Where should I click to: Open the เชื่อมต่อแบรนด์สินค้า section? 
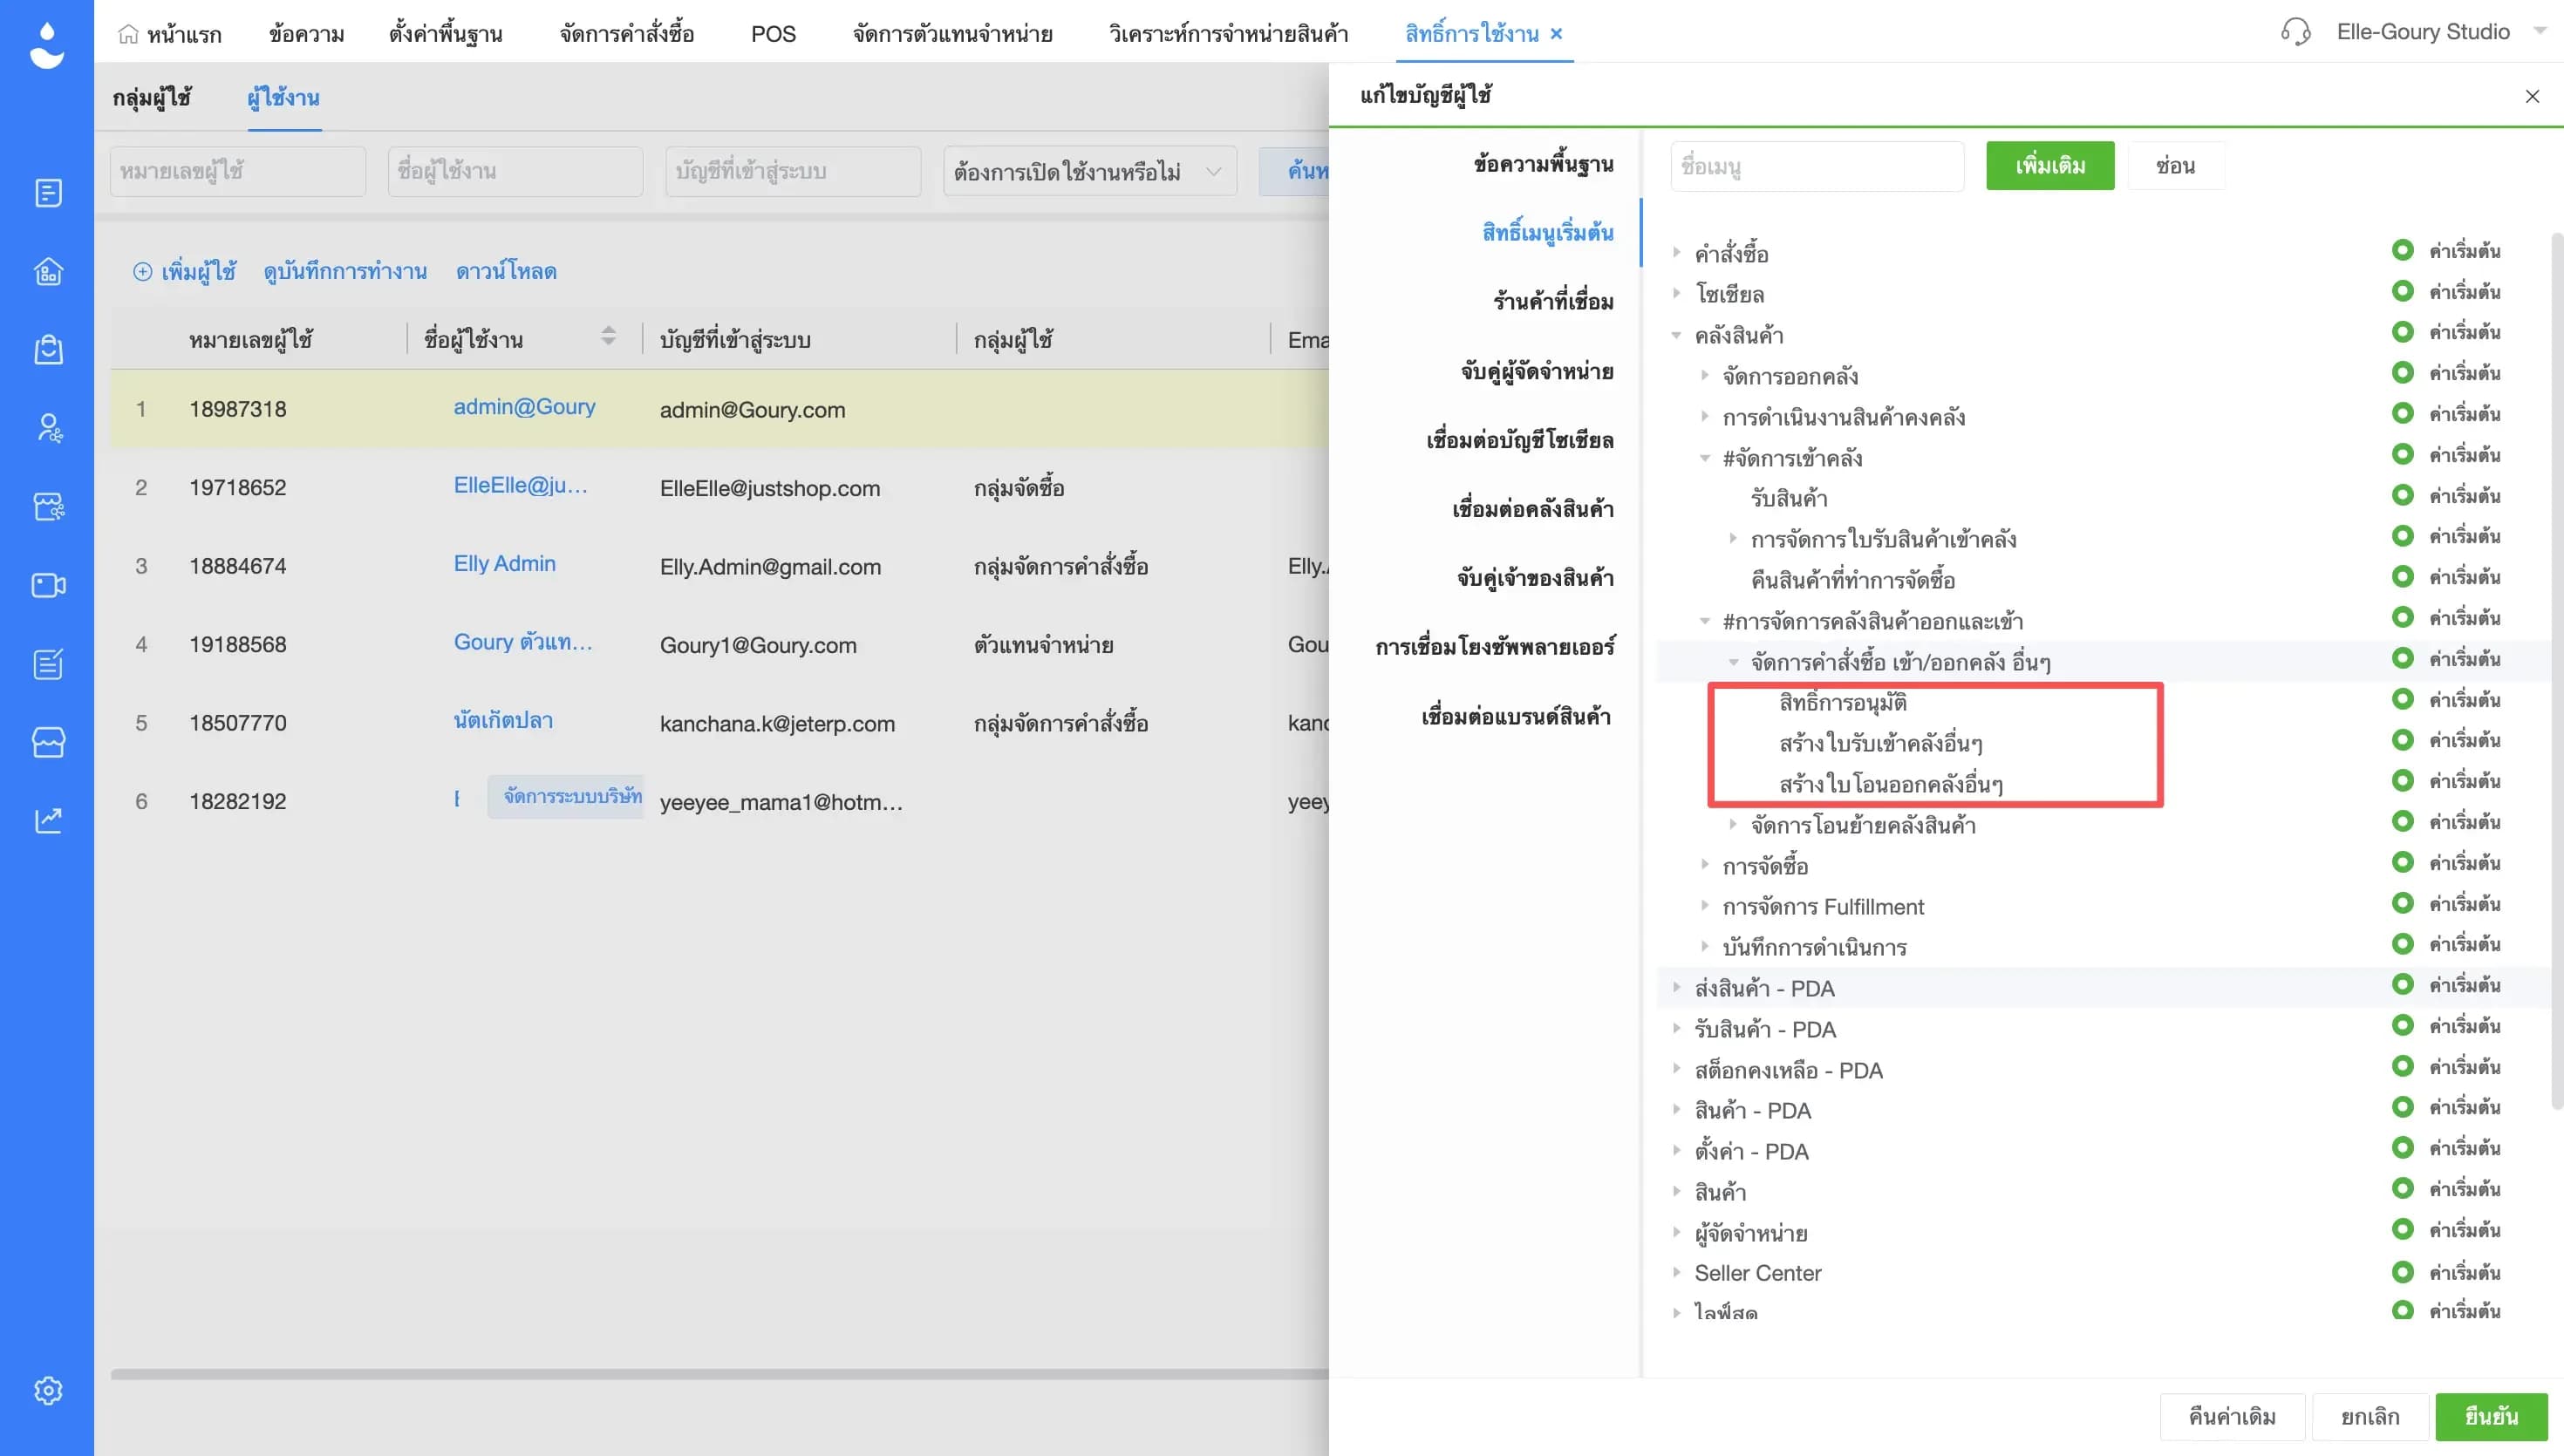1516,716
